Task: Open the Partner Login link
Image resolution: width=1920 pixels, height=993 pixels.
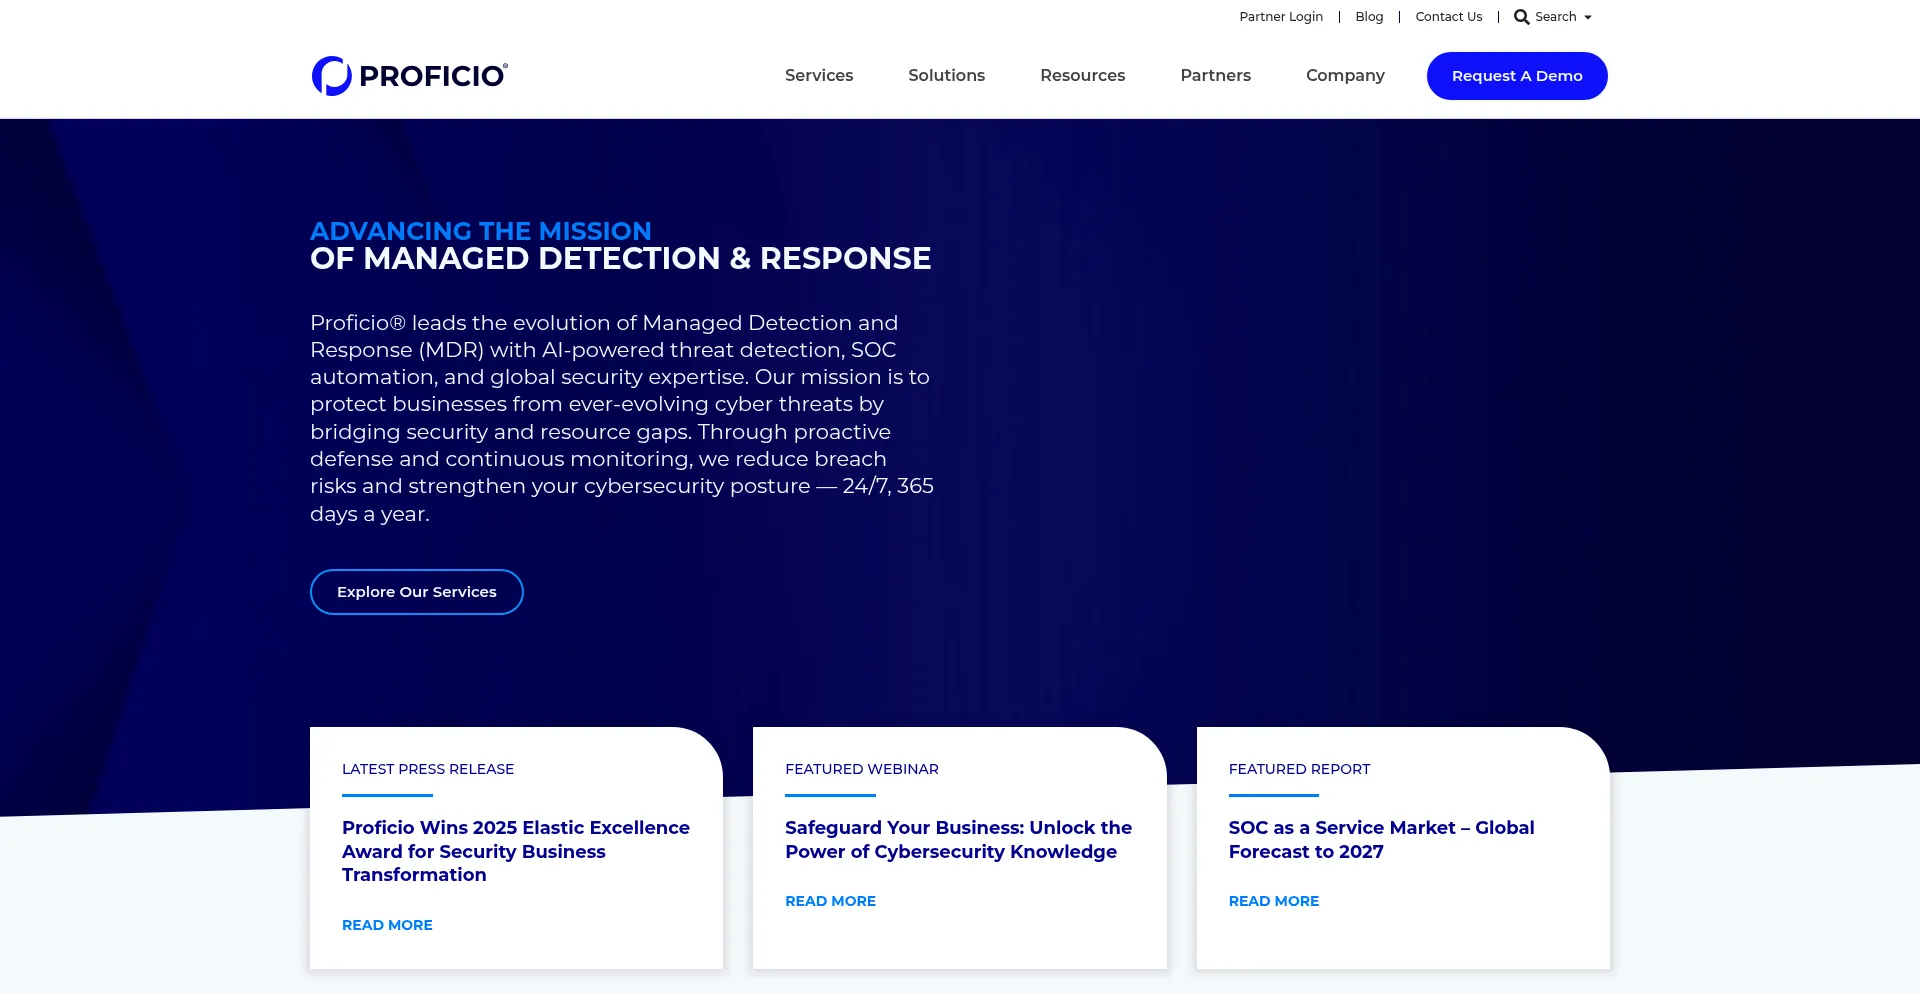Action: click(x=1280, y=17)
